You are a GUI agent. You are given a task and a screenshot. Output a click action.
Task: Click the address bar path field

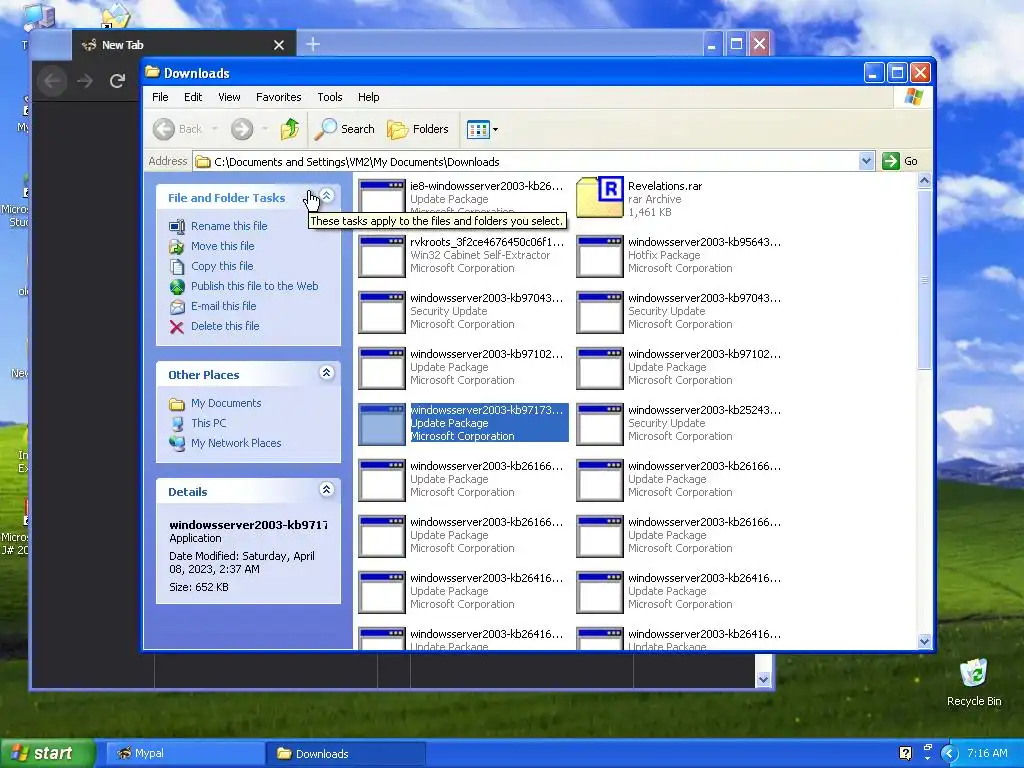[526, 161]
